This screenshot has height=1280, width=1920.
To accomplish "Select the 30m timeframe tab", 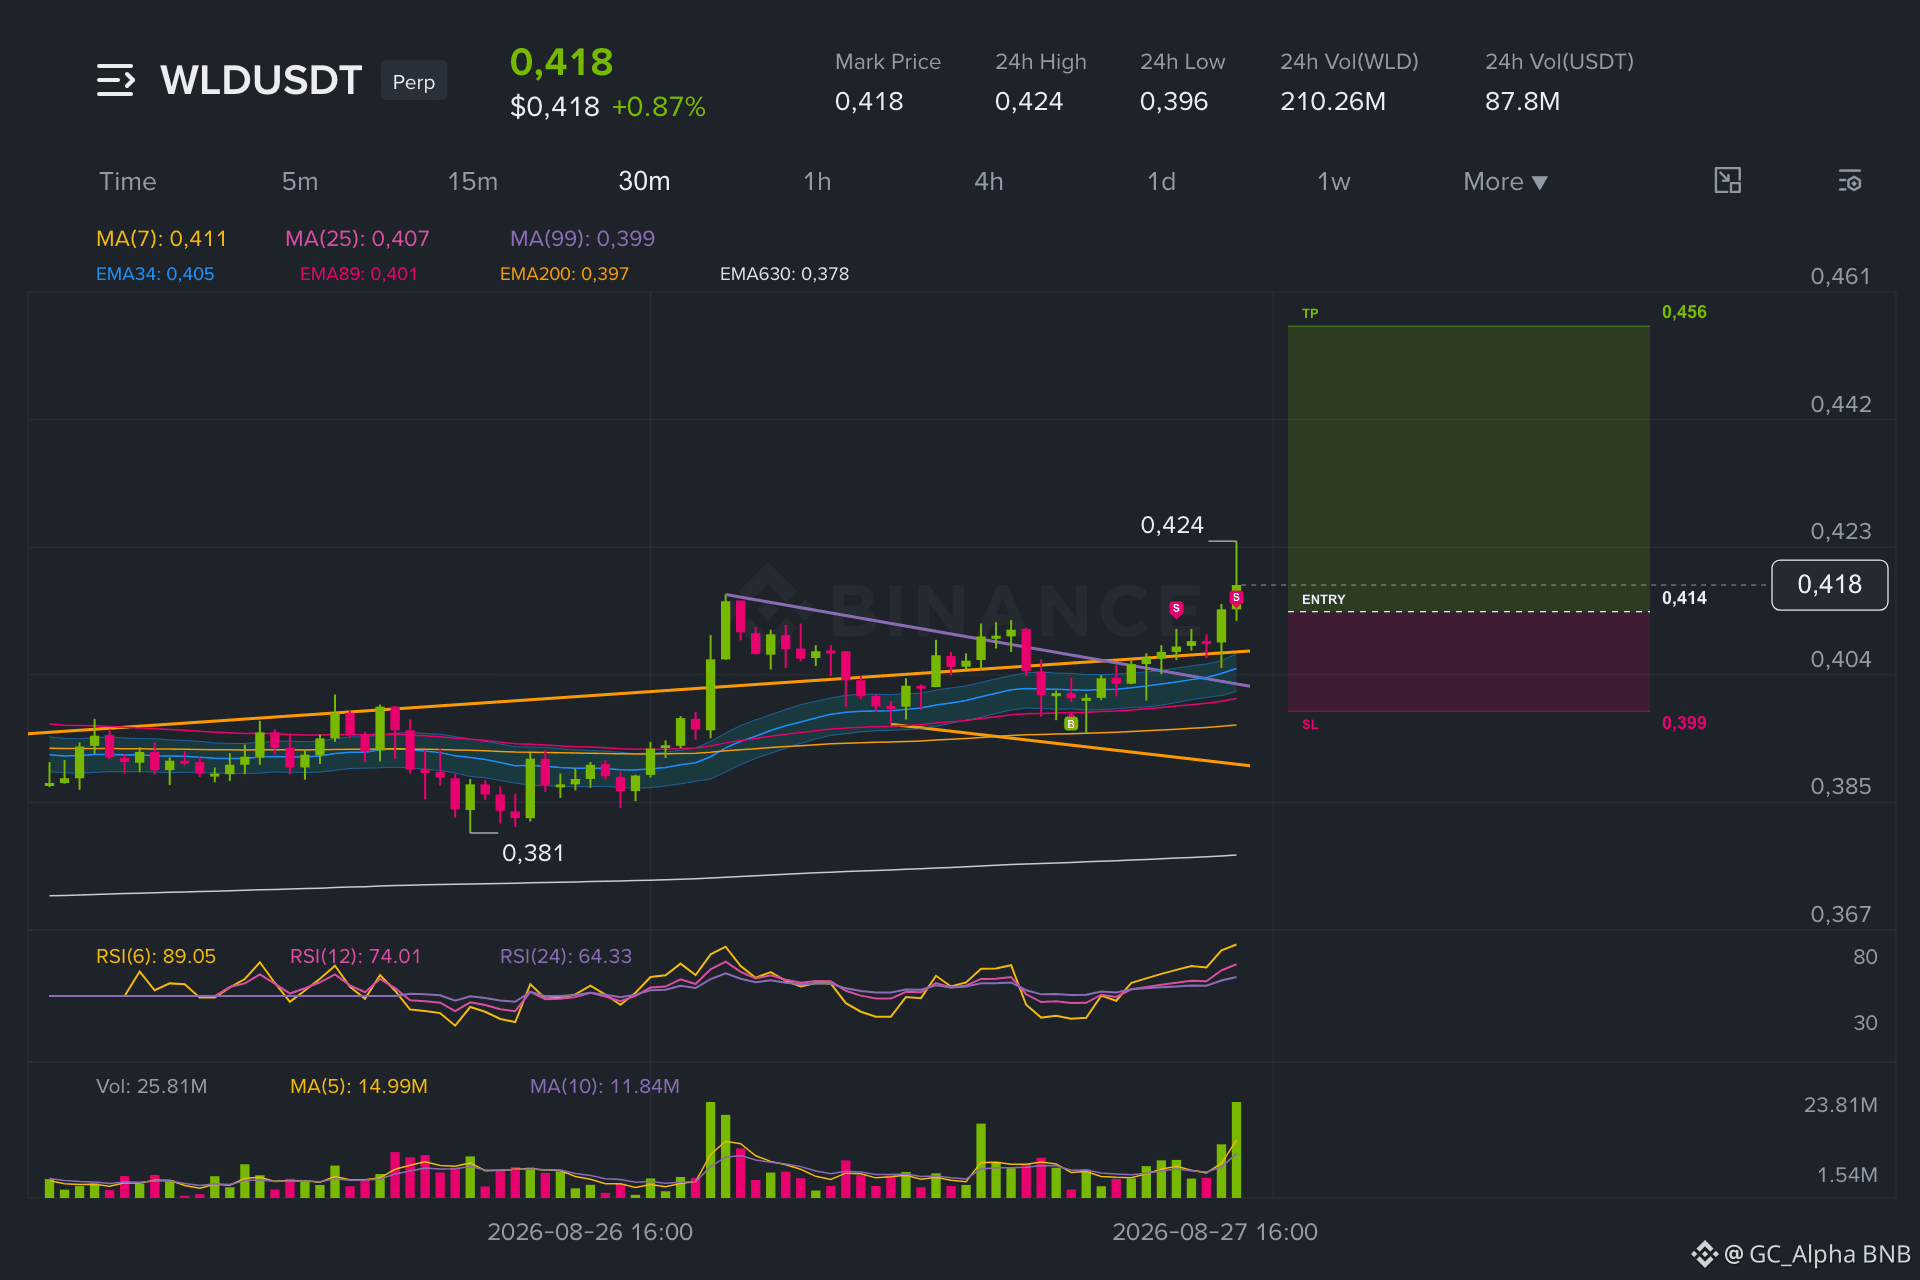I will pos(644,181).
